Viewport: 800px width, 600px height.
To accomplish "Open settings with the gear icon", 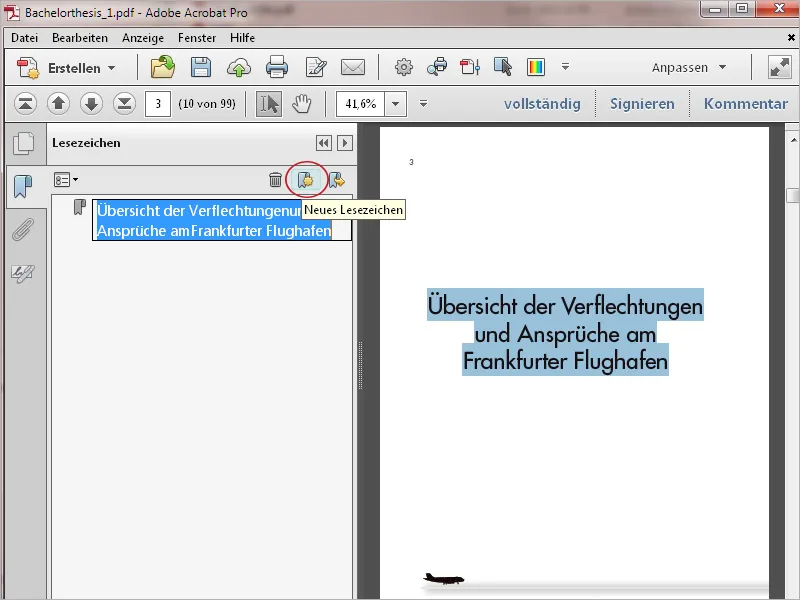I will (404, 67).
